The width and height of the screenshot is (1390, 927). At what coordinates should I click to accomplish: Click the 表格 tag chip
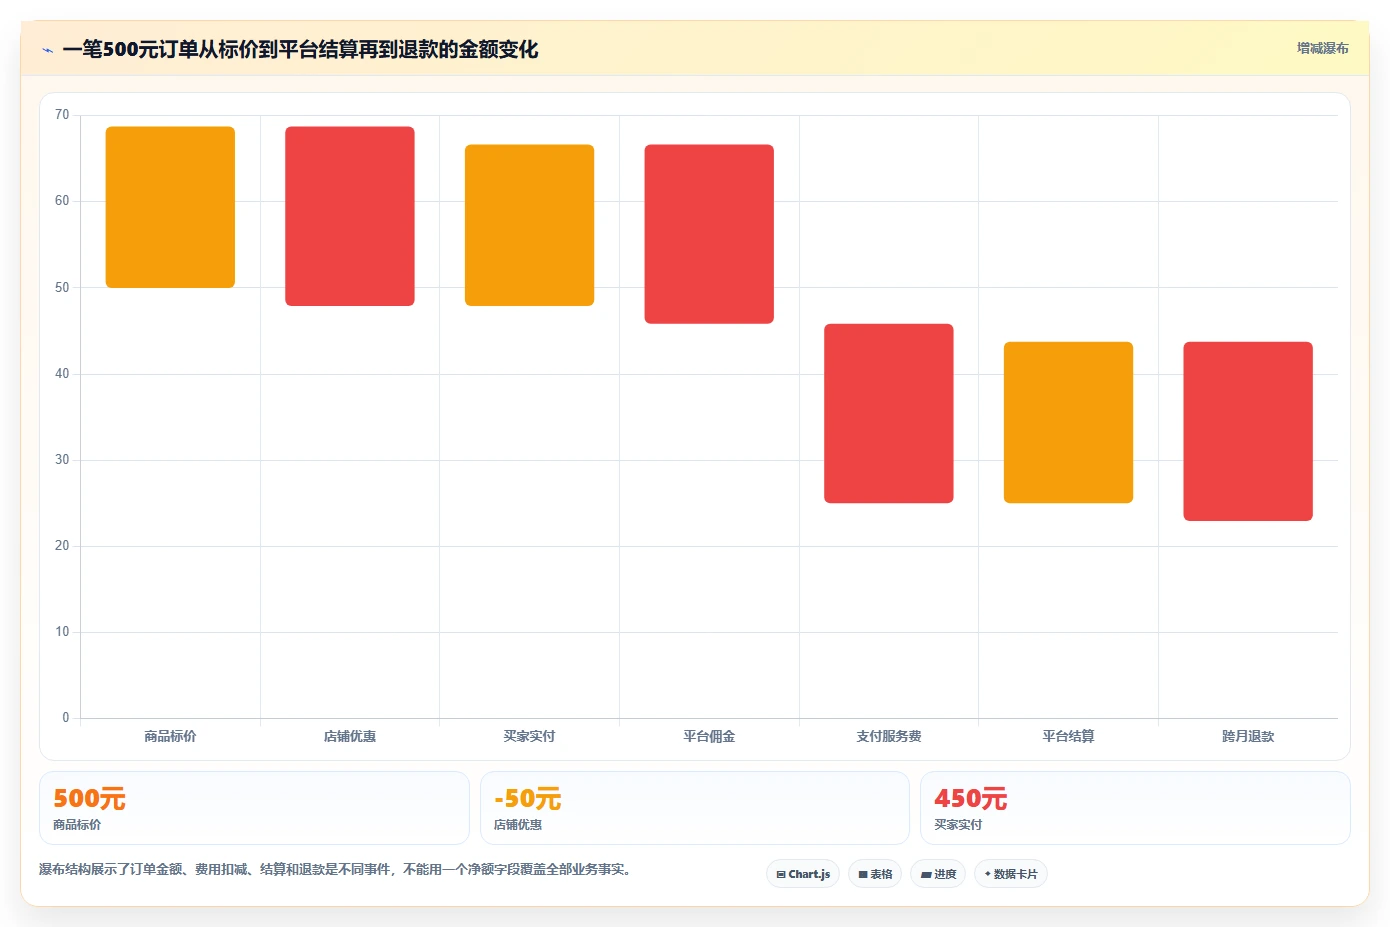[x=875, y=874]
